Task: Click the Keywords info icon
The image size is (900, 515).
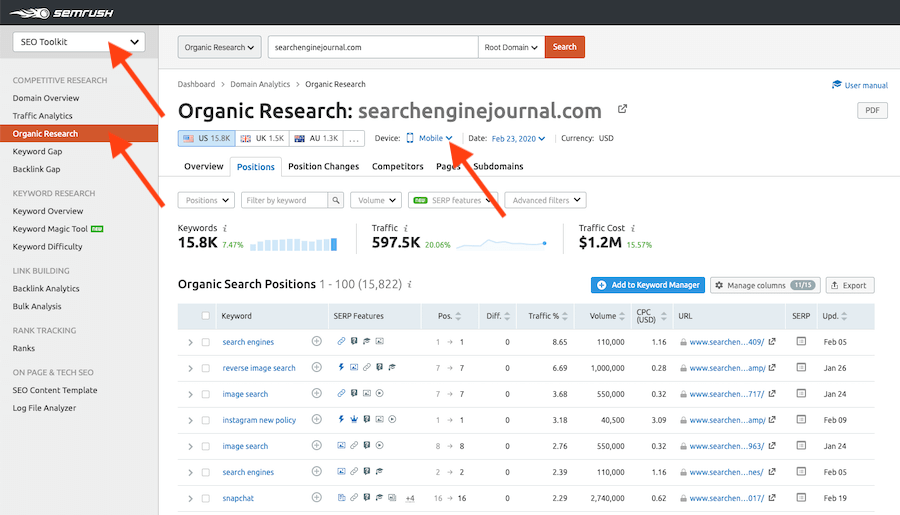Action: pyautogui.click(x=225, y=228)
